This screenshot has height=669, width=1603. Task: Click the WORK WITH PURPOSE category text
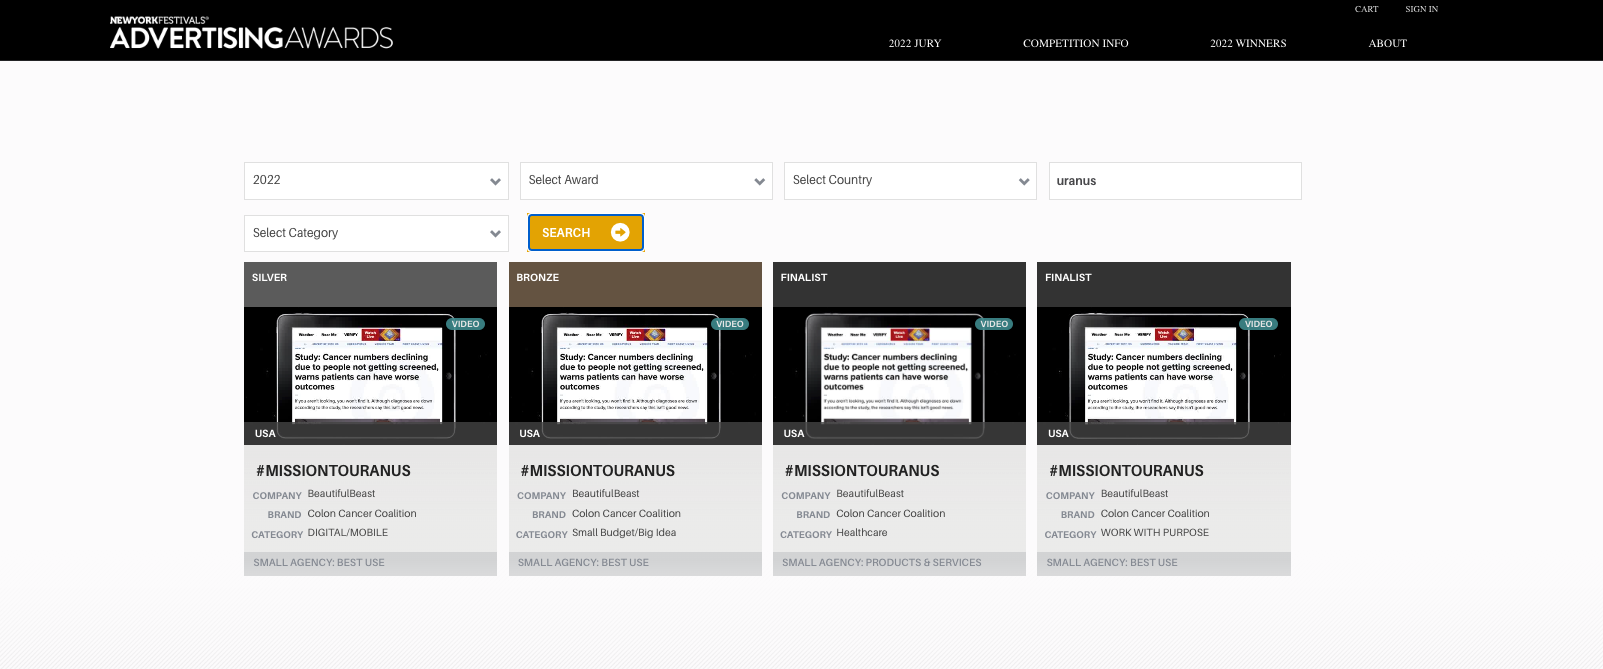tap(1155, 533)
